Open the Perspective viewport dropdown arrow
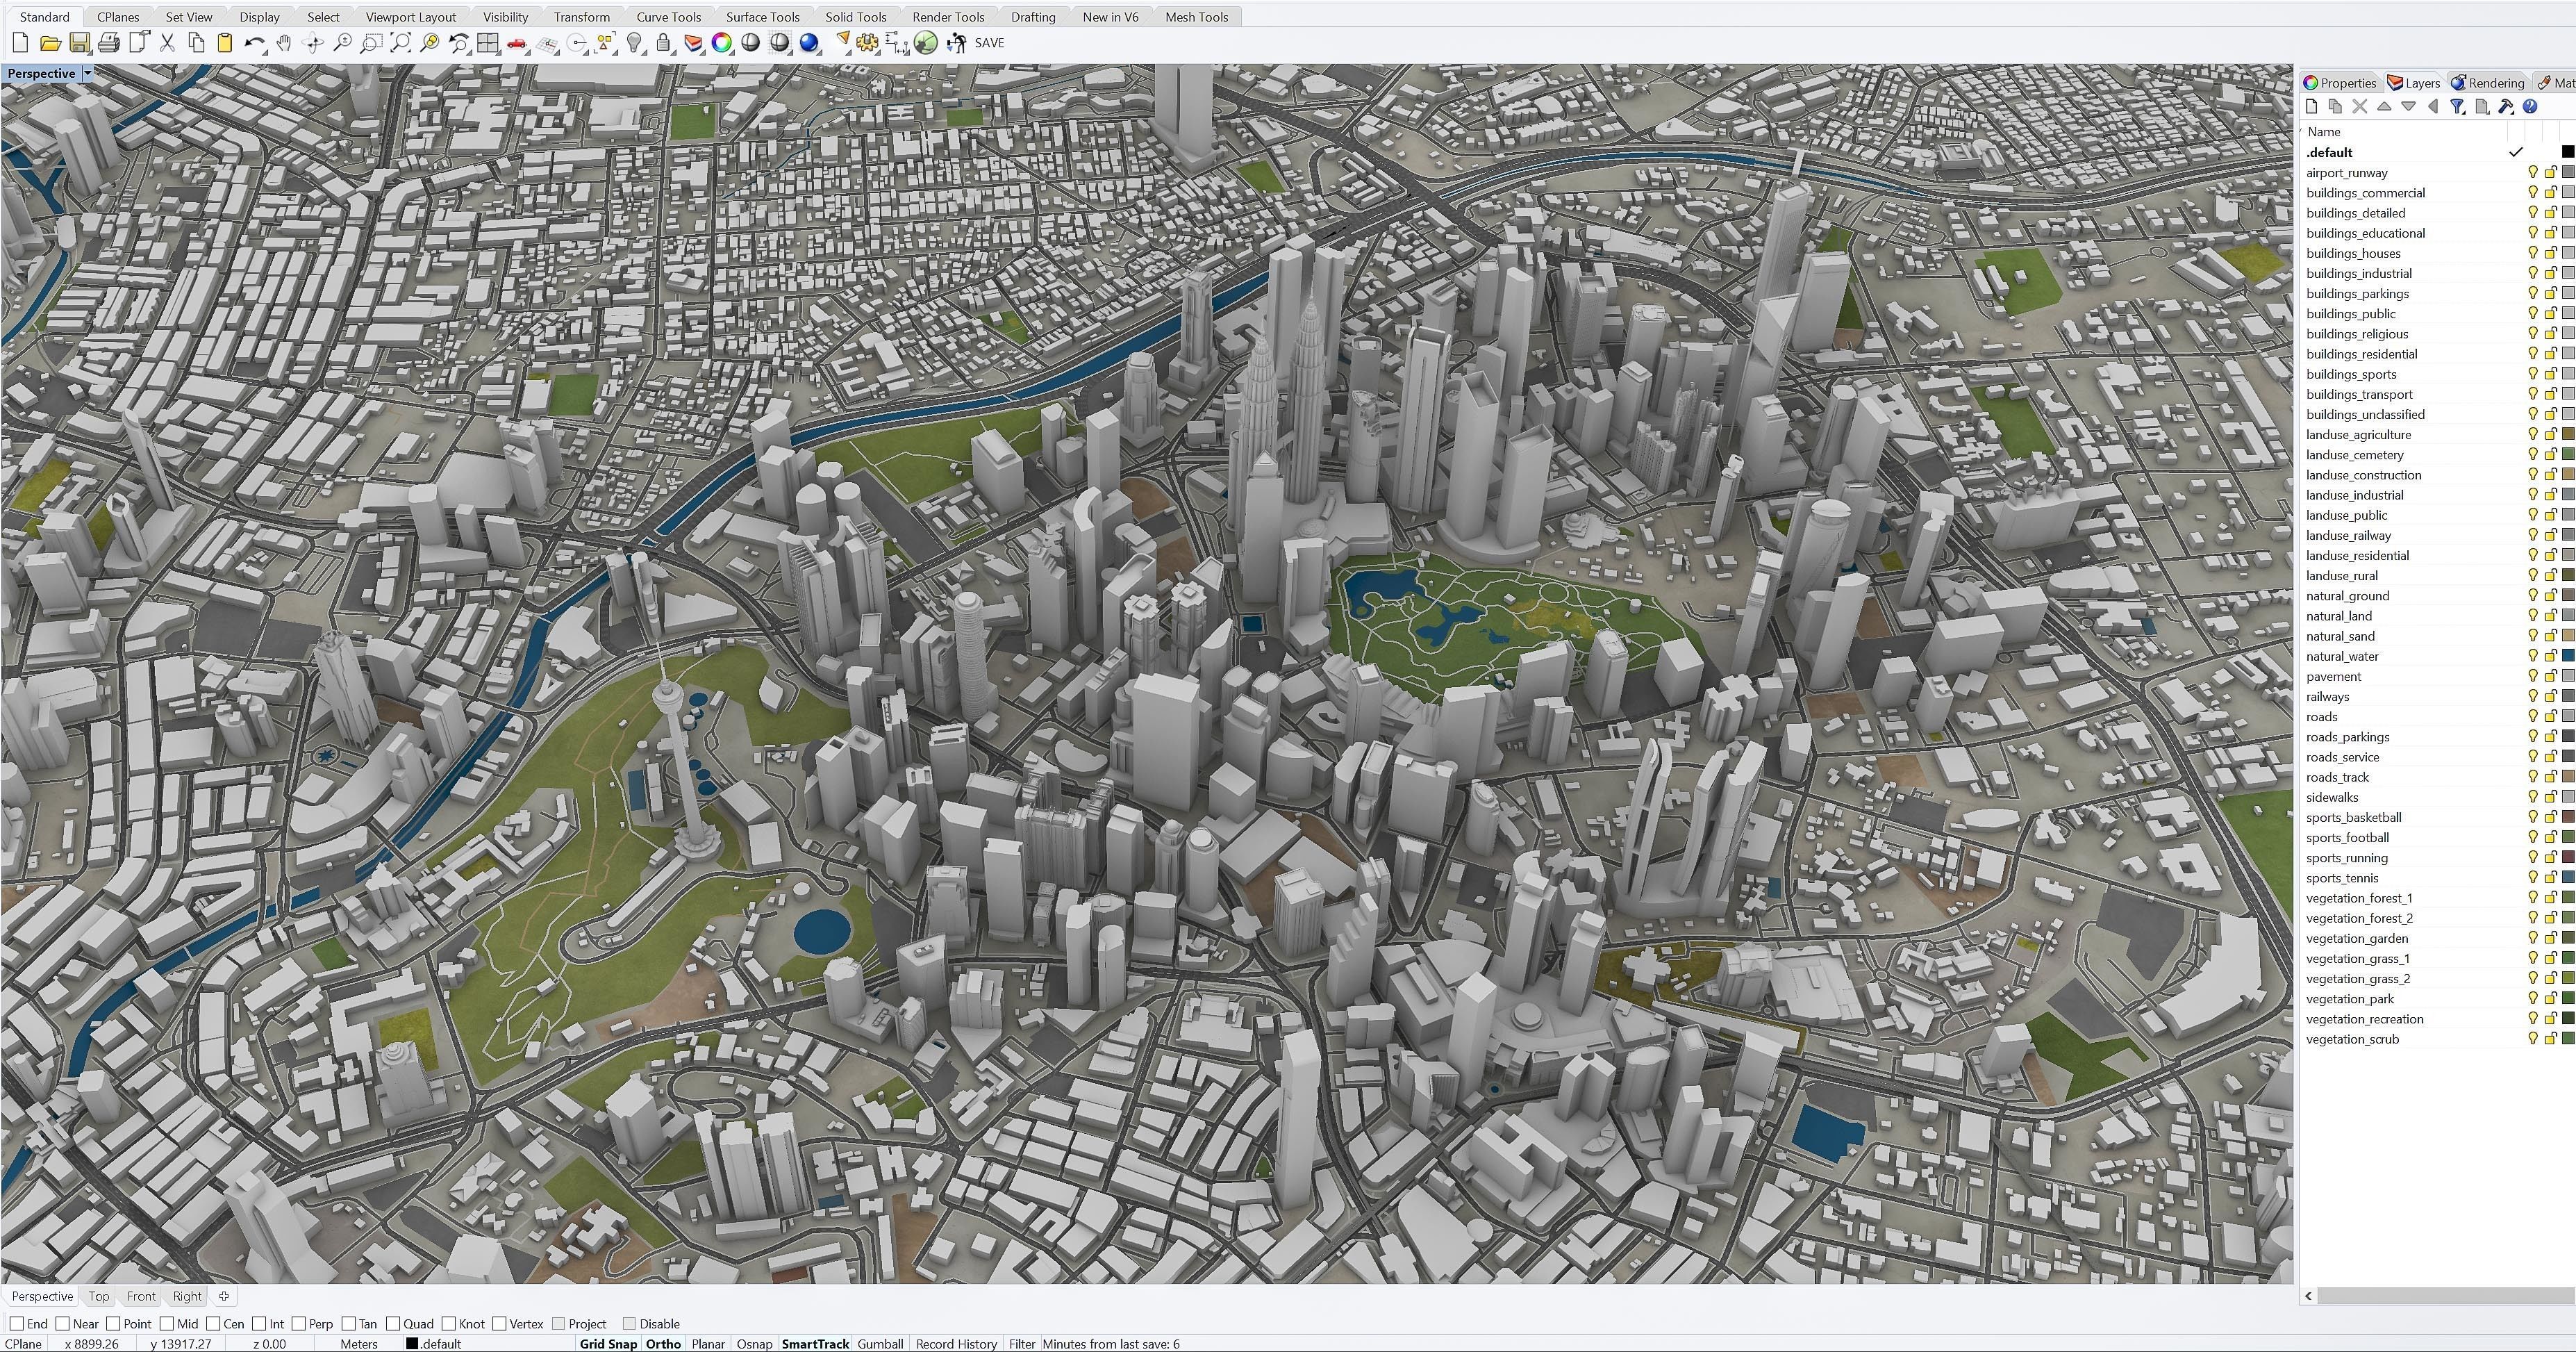Image resolution: width=2576 pixels, height=1352 pixels. coord(87,73)
